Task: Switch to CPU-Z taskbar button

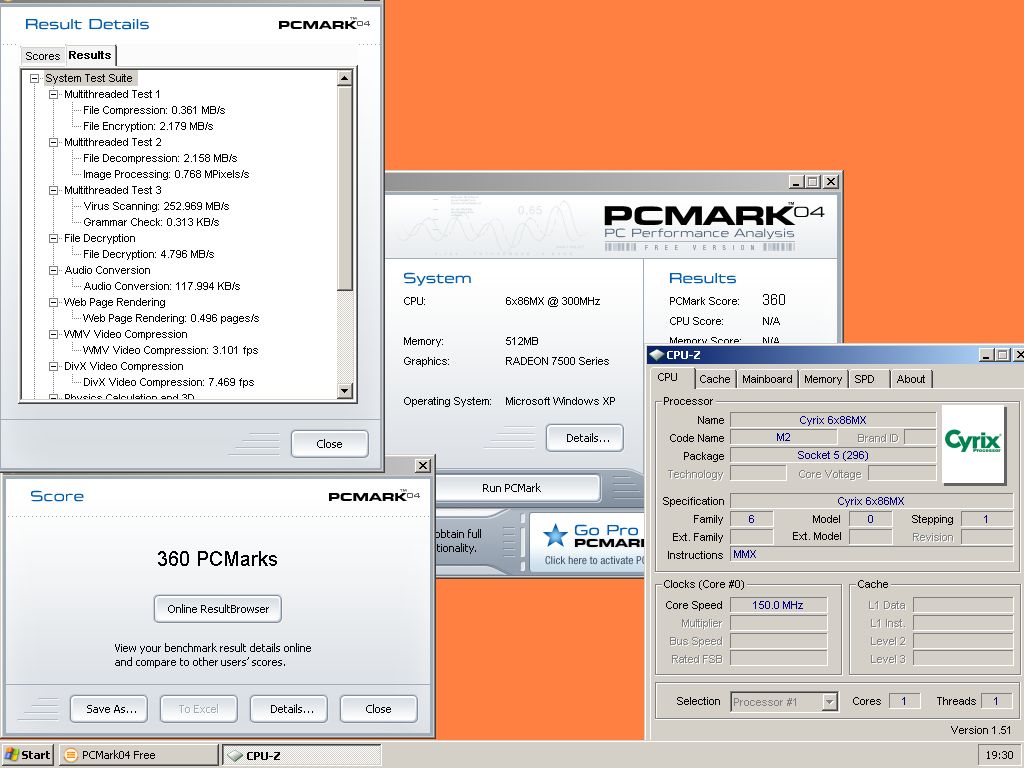Action: [x=302, y=756]
